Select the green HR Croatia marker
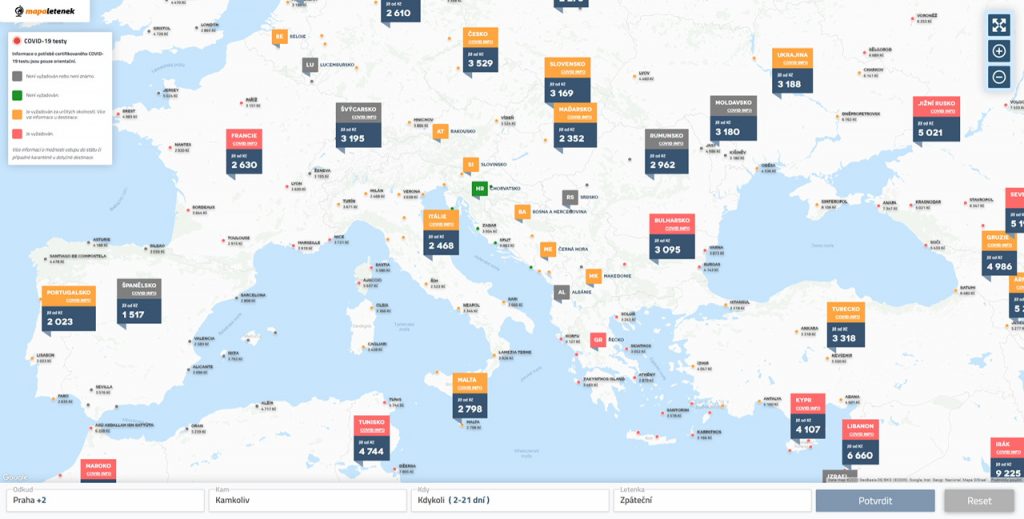This screenshot has height=519, width=1024. click(x=480, y=188)
